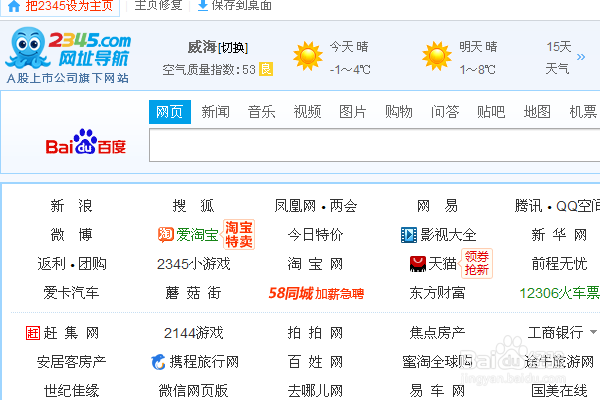Open the 今日特价 link
Viewport: 600px width, 400px height.
click(x=315, y=235)
